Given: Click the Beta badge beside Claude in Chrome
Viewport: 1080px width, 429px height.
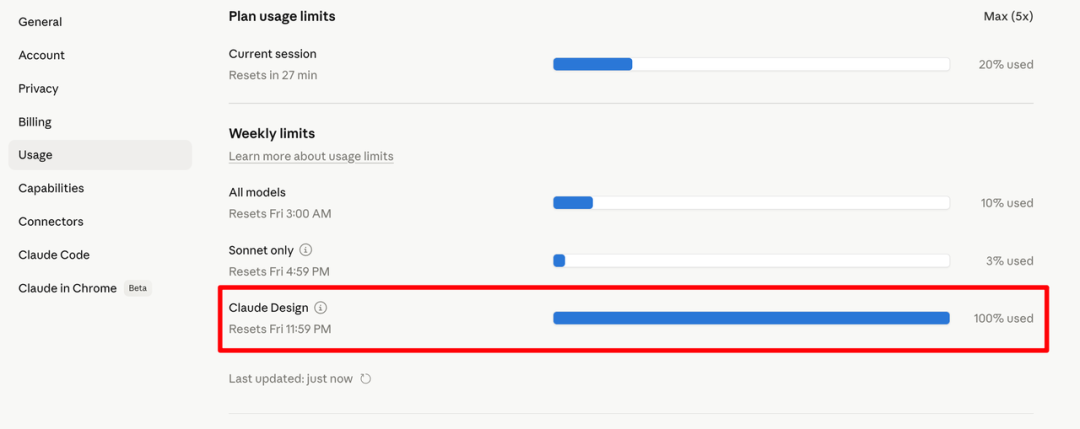Looking at the screenshot, I should (x=137, y=288).
